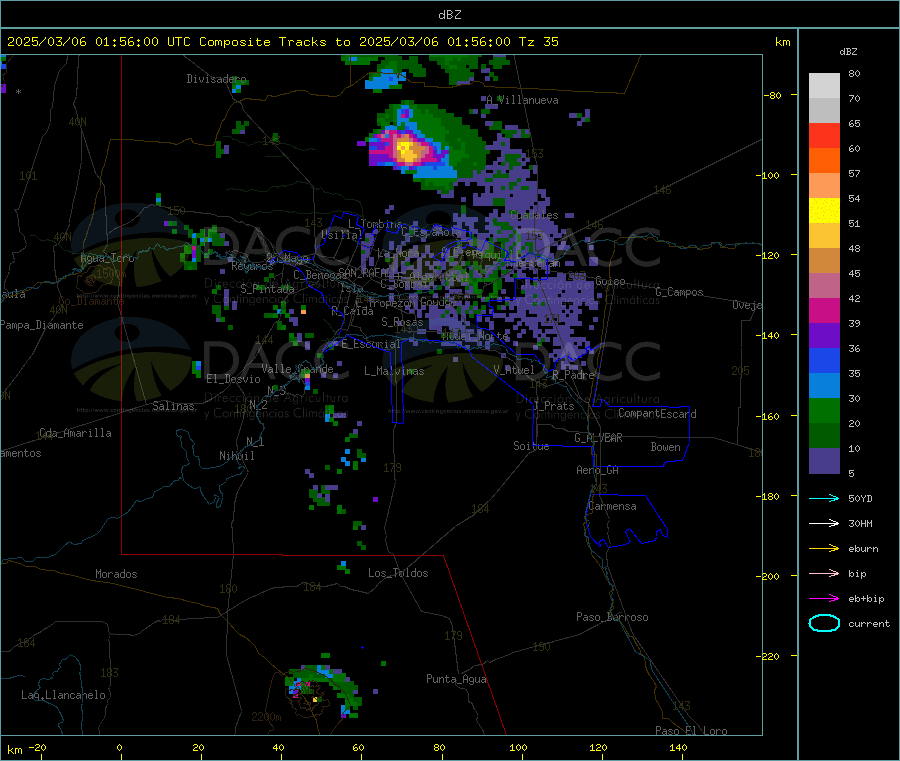Viewport: 900px width, 761px height.
Task: Click the magenta eb+bip arrow in legend
Action: 824,599
